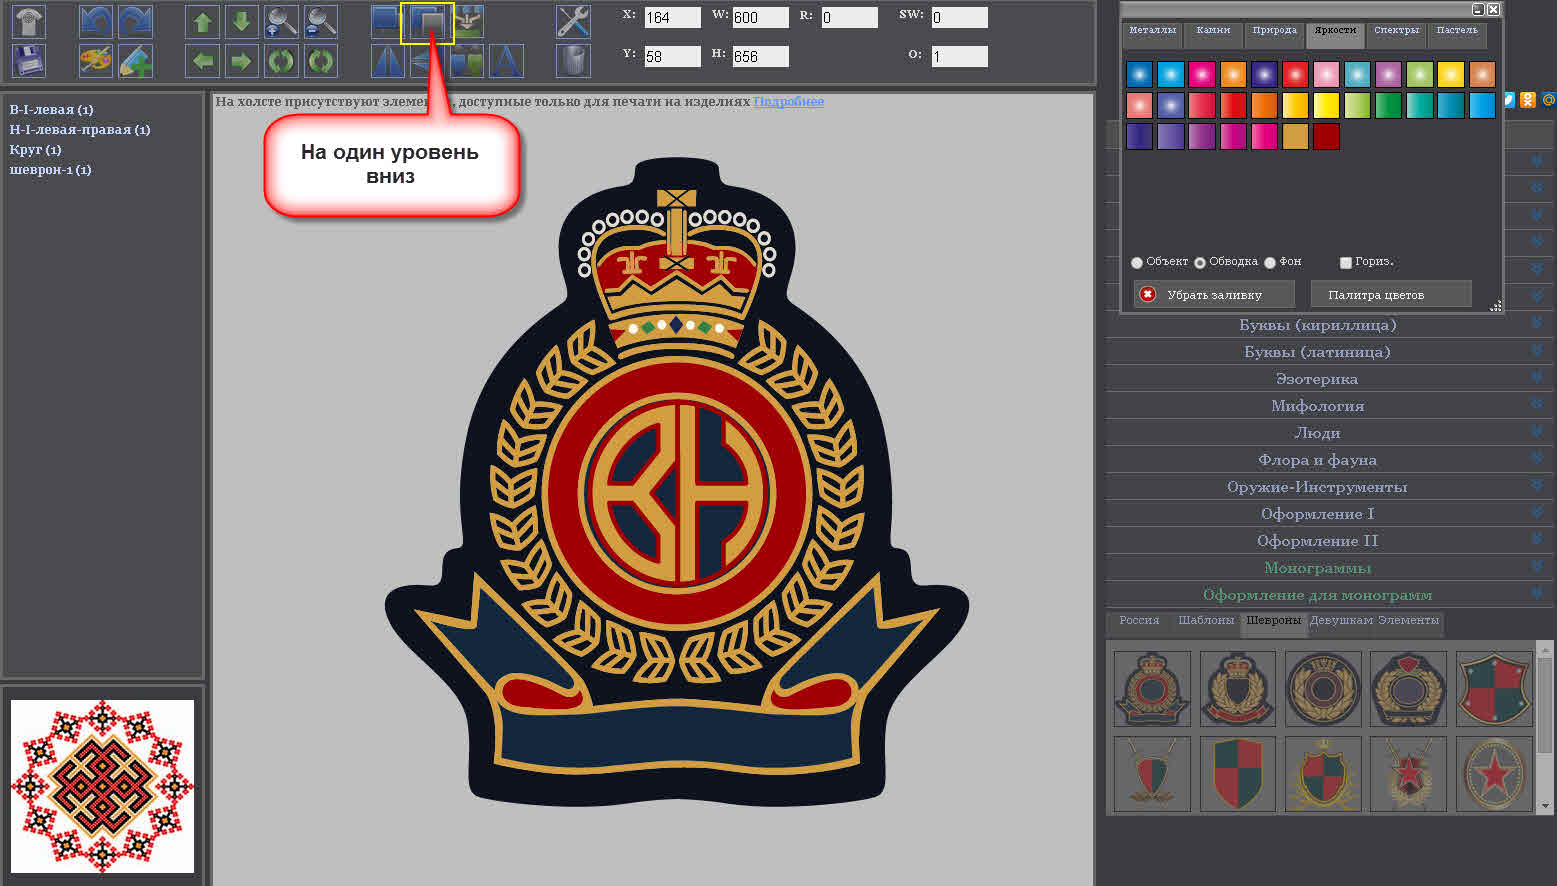Click the t-shirt product icon
This screenshot has height=886, width=1557.
[28, 22]
